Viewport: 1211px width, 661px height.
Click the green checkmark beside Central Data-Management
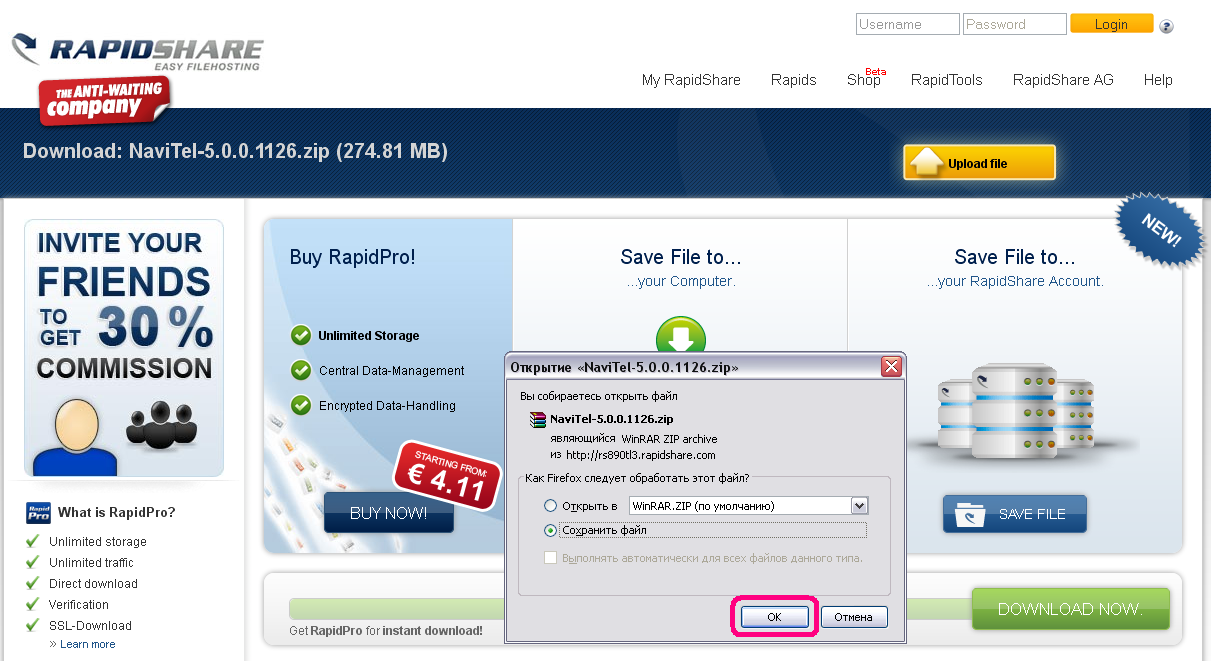(300, 370)
